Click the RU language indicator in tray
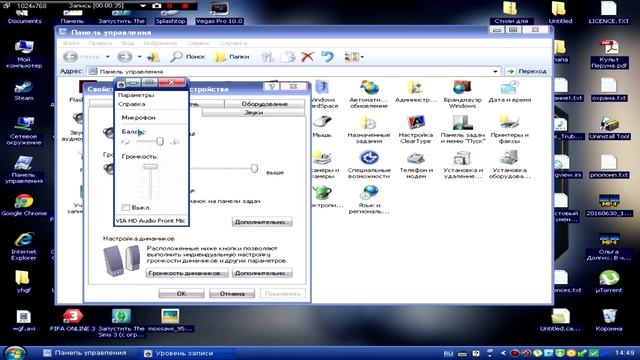Viewport: 640px width, 360px height. pyautogui.click(x=448, y=353)
